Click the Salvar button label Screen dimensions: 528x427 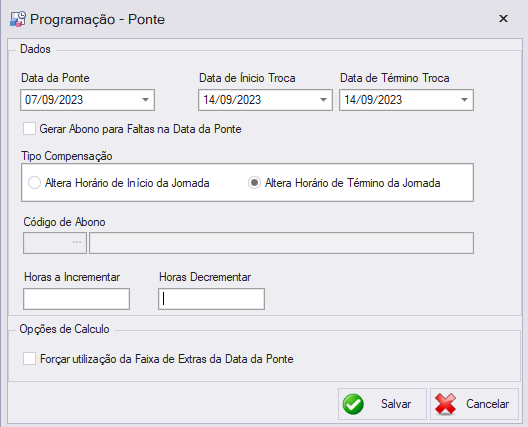pos(396,404)
